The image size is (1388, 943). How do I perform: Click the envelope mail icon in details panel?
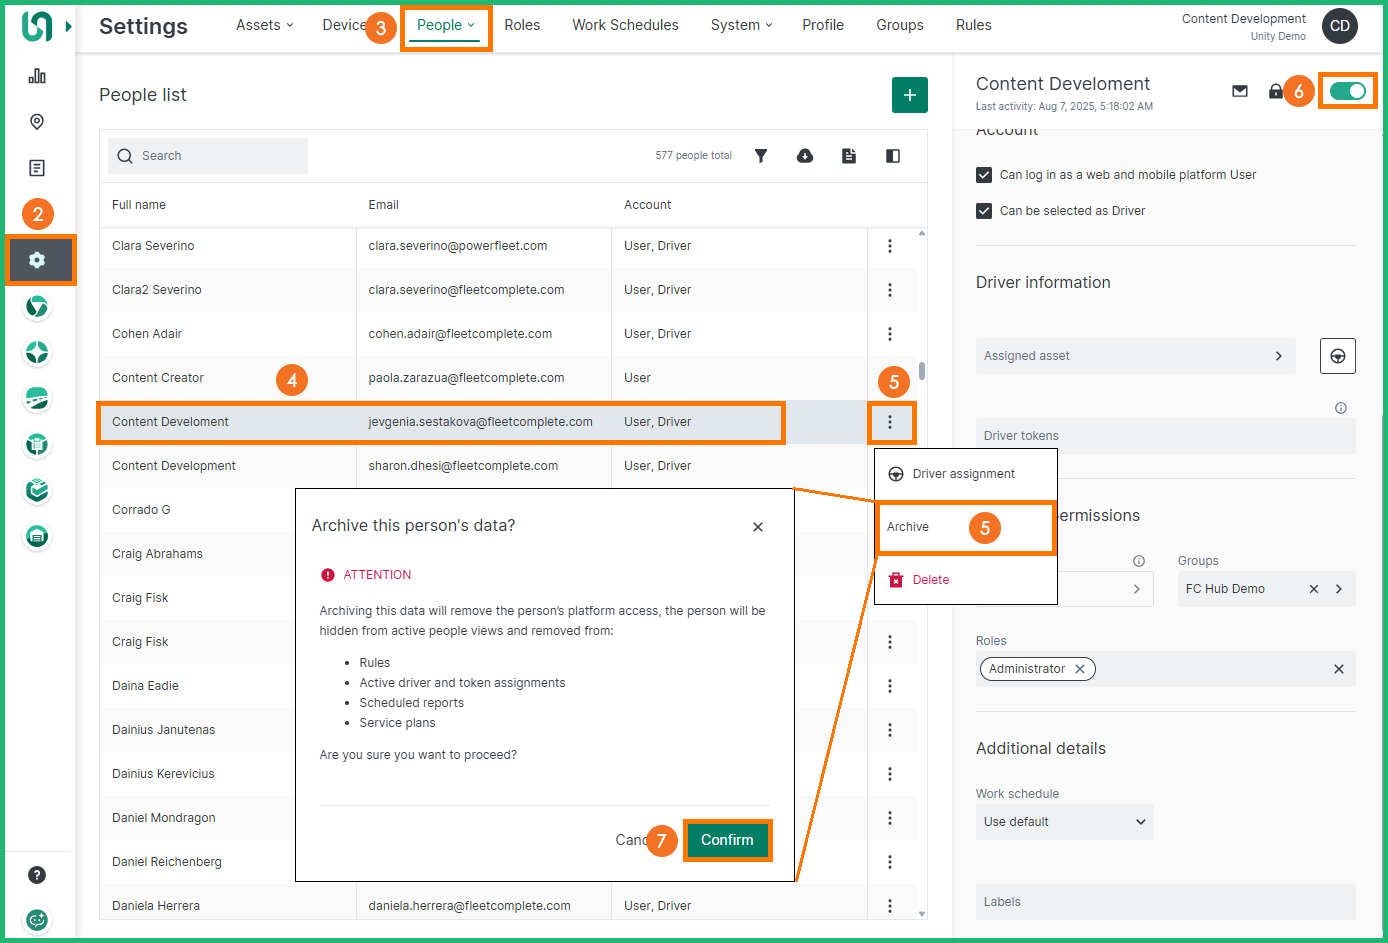pyautogui.click(x=1240, y=91)
